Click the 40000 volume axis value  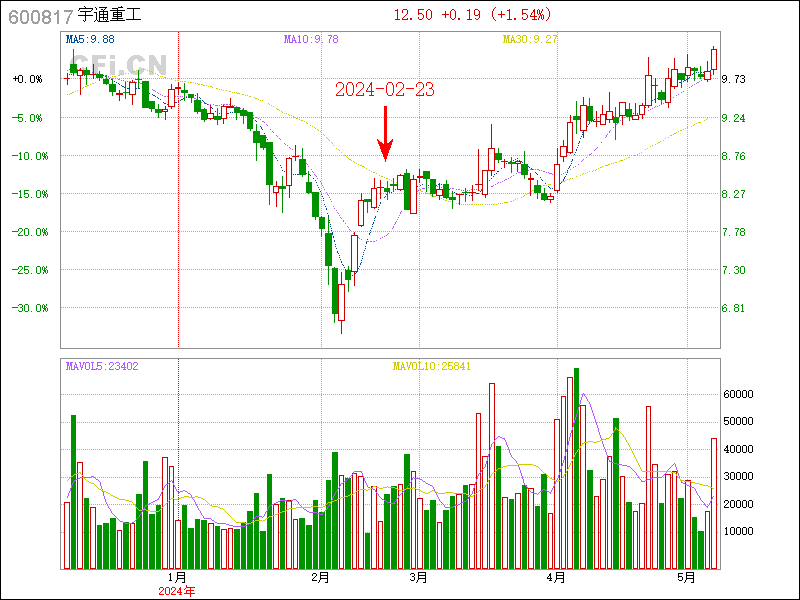click(x=738, y=449)
